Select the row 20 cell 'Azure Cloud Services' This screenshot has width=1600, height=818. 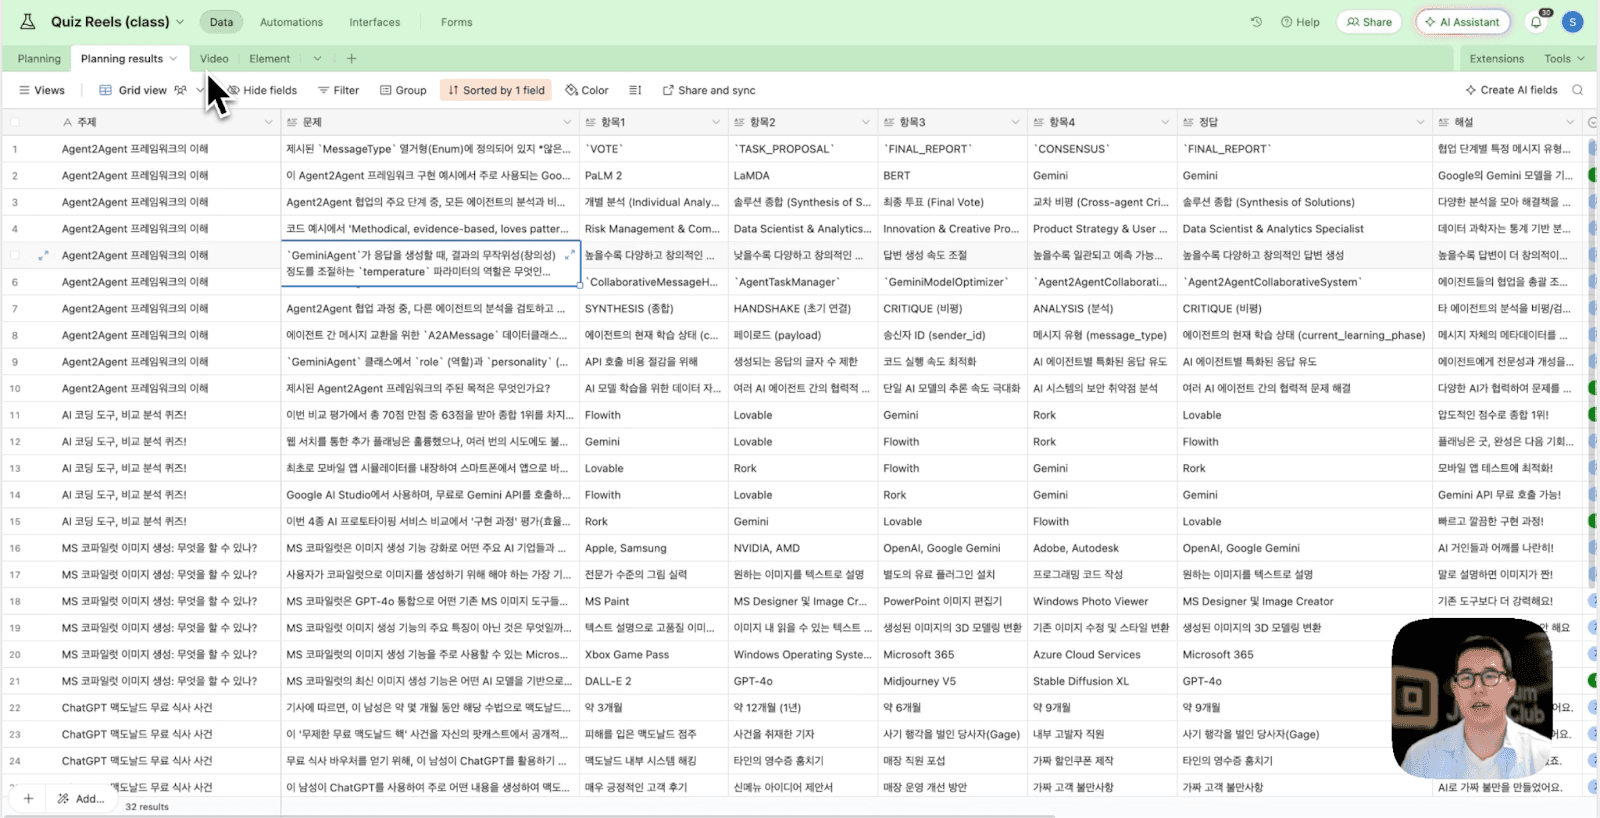coord(1102,654)
